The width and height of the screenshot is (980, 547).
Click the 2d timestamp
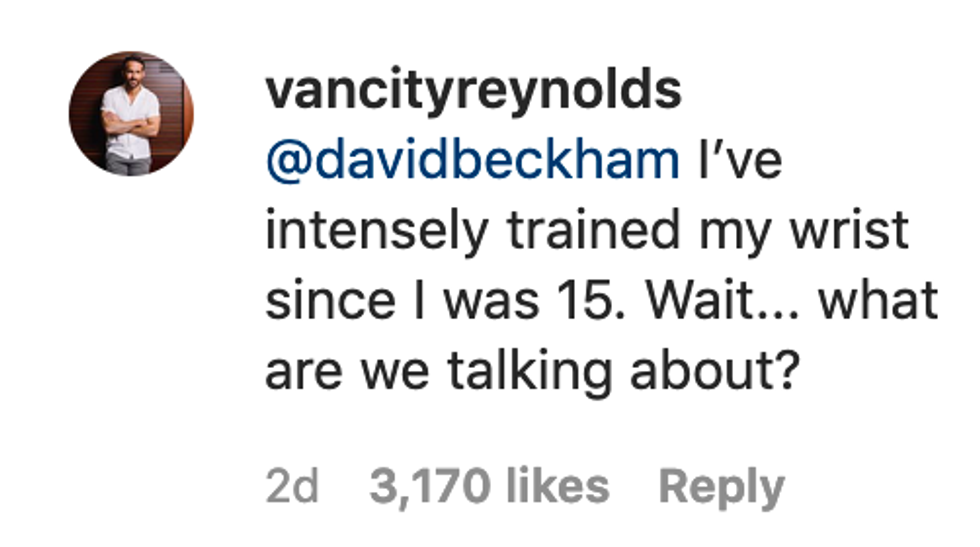pyautogui.click(x=292, y=487)
